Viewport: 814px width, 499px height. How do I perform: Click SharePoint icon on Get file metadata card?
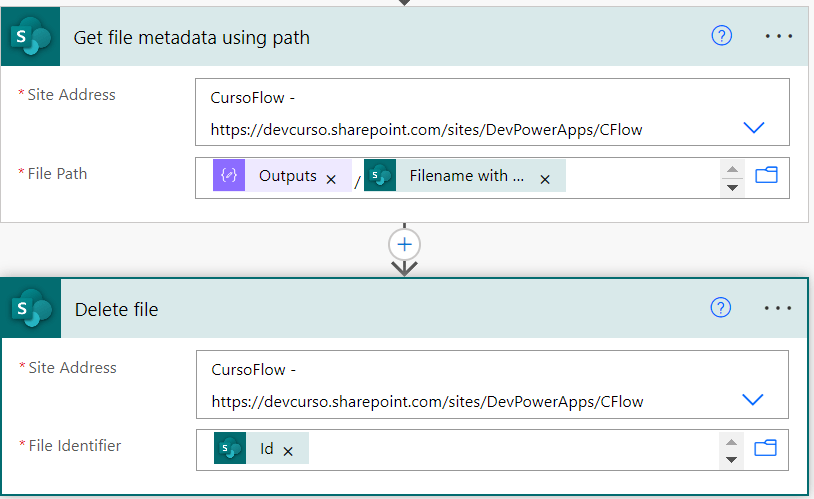(x=31, y=36)
